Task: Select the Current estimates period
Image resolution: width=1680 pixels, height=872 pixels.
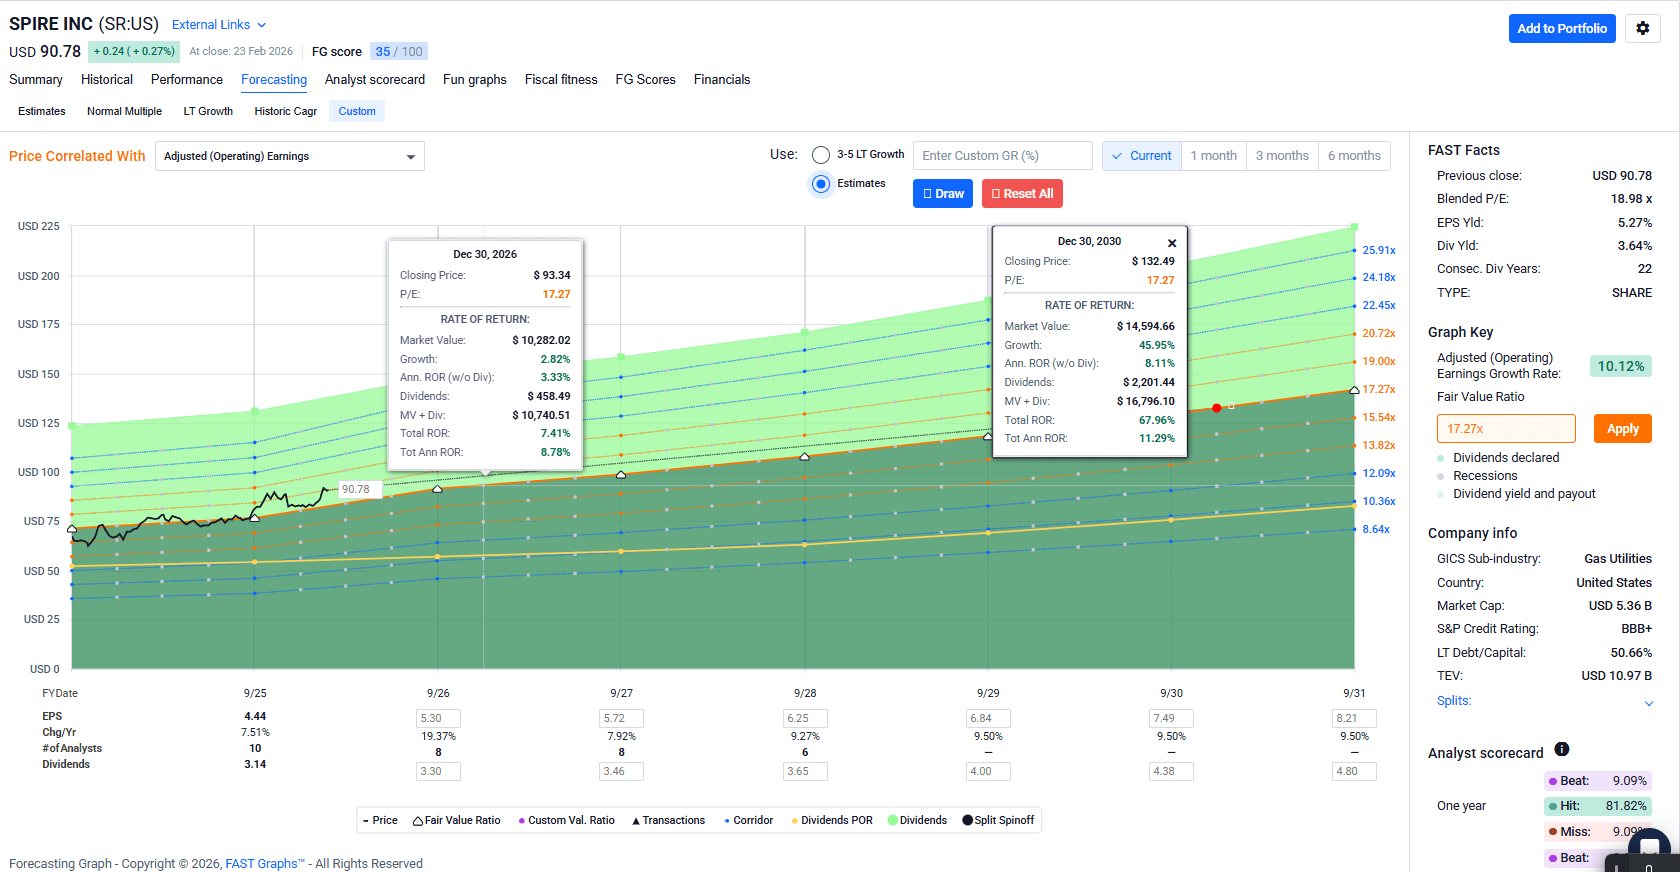Action: [x=1142, y=156]
